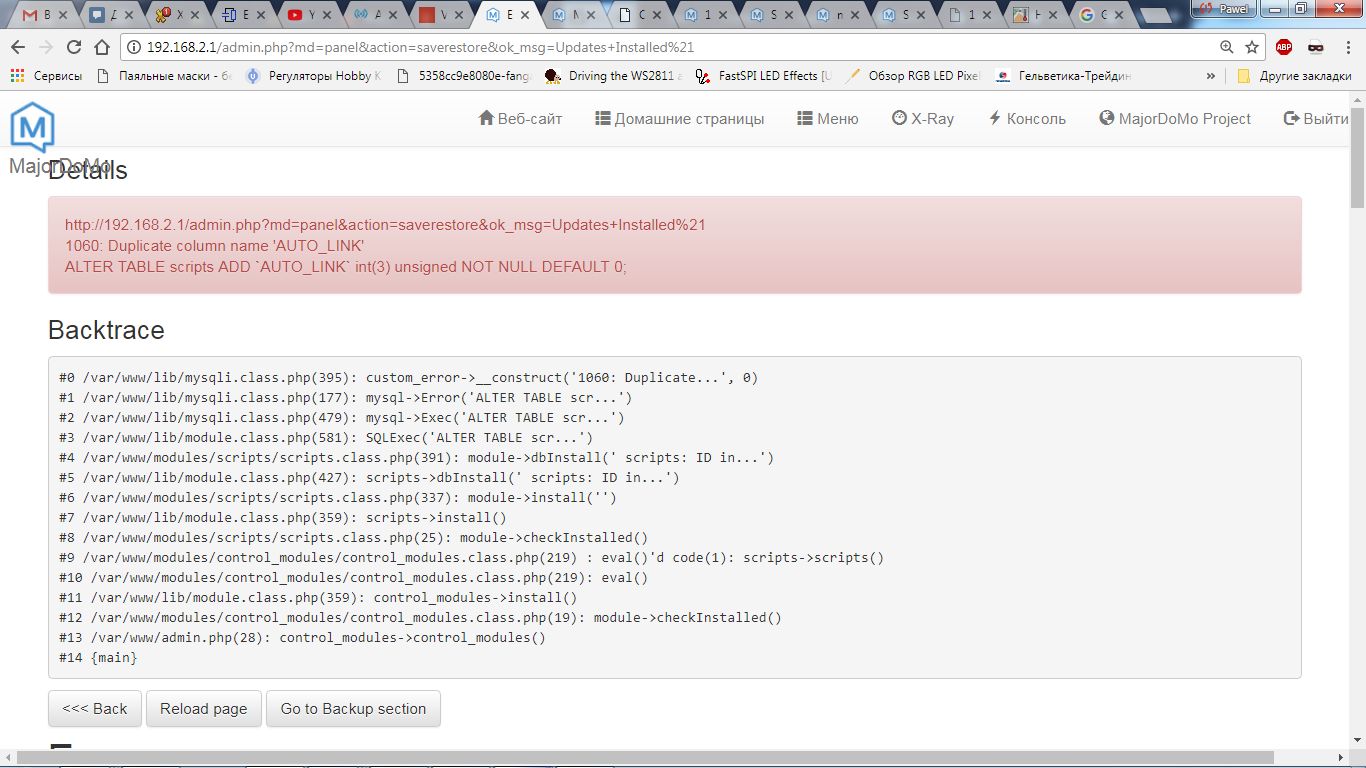Open the Паяльные маски bookmark
The height and width of the screenshot is (768, 1366).
pos(164,75)
